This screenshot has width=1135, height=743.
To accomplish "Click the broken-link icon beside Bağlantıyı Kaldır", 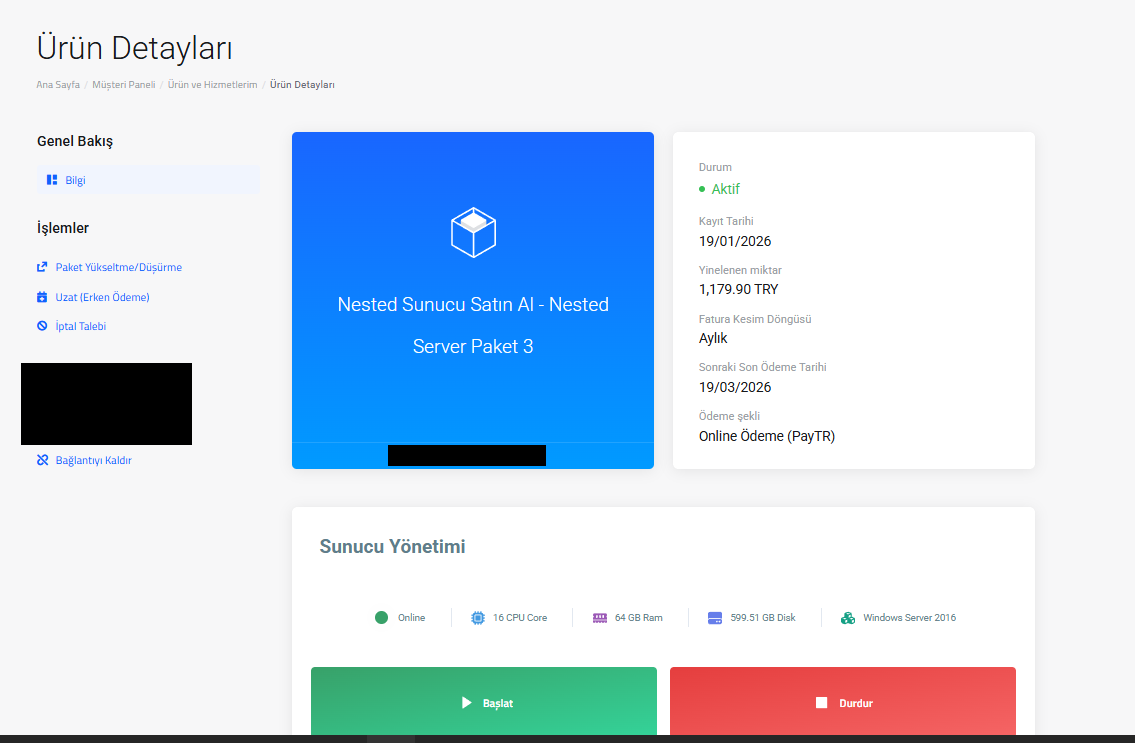I will coord(42,460).
